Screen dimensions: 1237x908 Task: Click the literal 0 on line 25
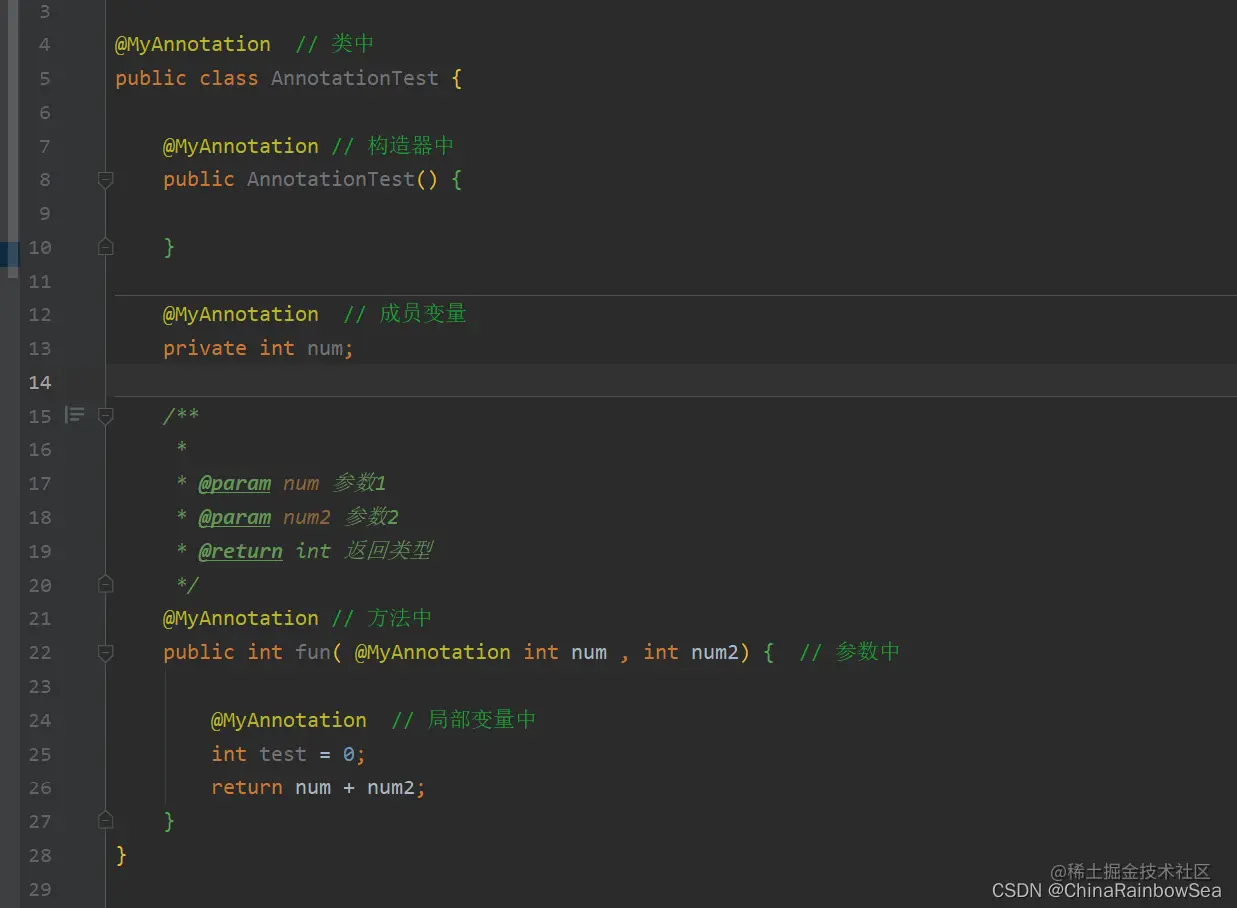click(349, 754)
